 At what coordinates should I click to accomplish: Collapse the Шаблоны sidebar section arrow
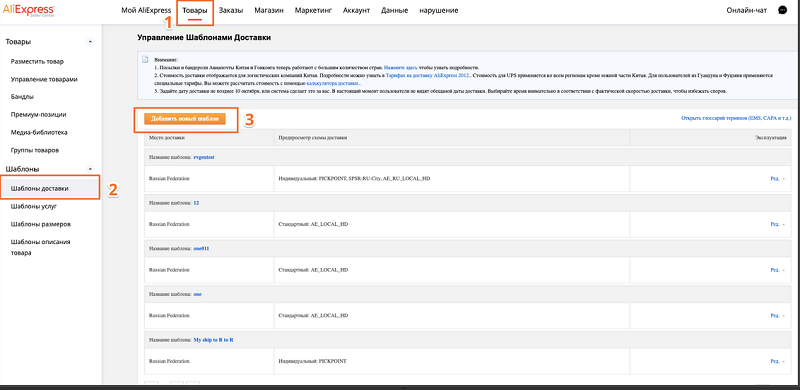coord(90,168)
